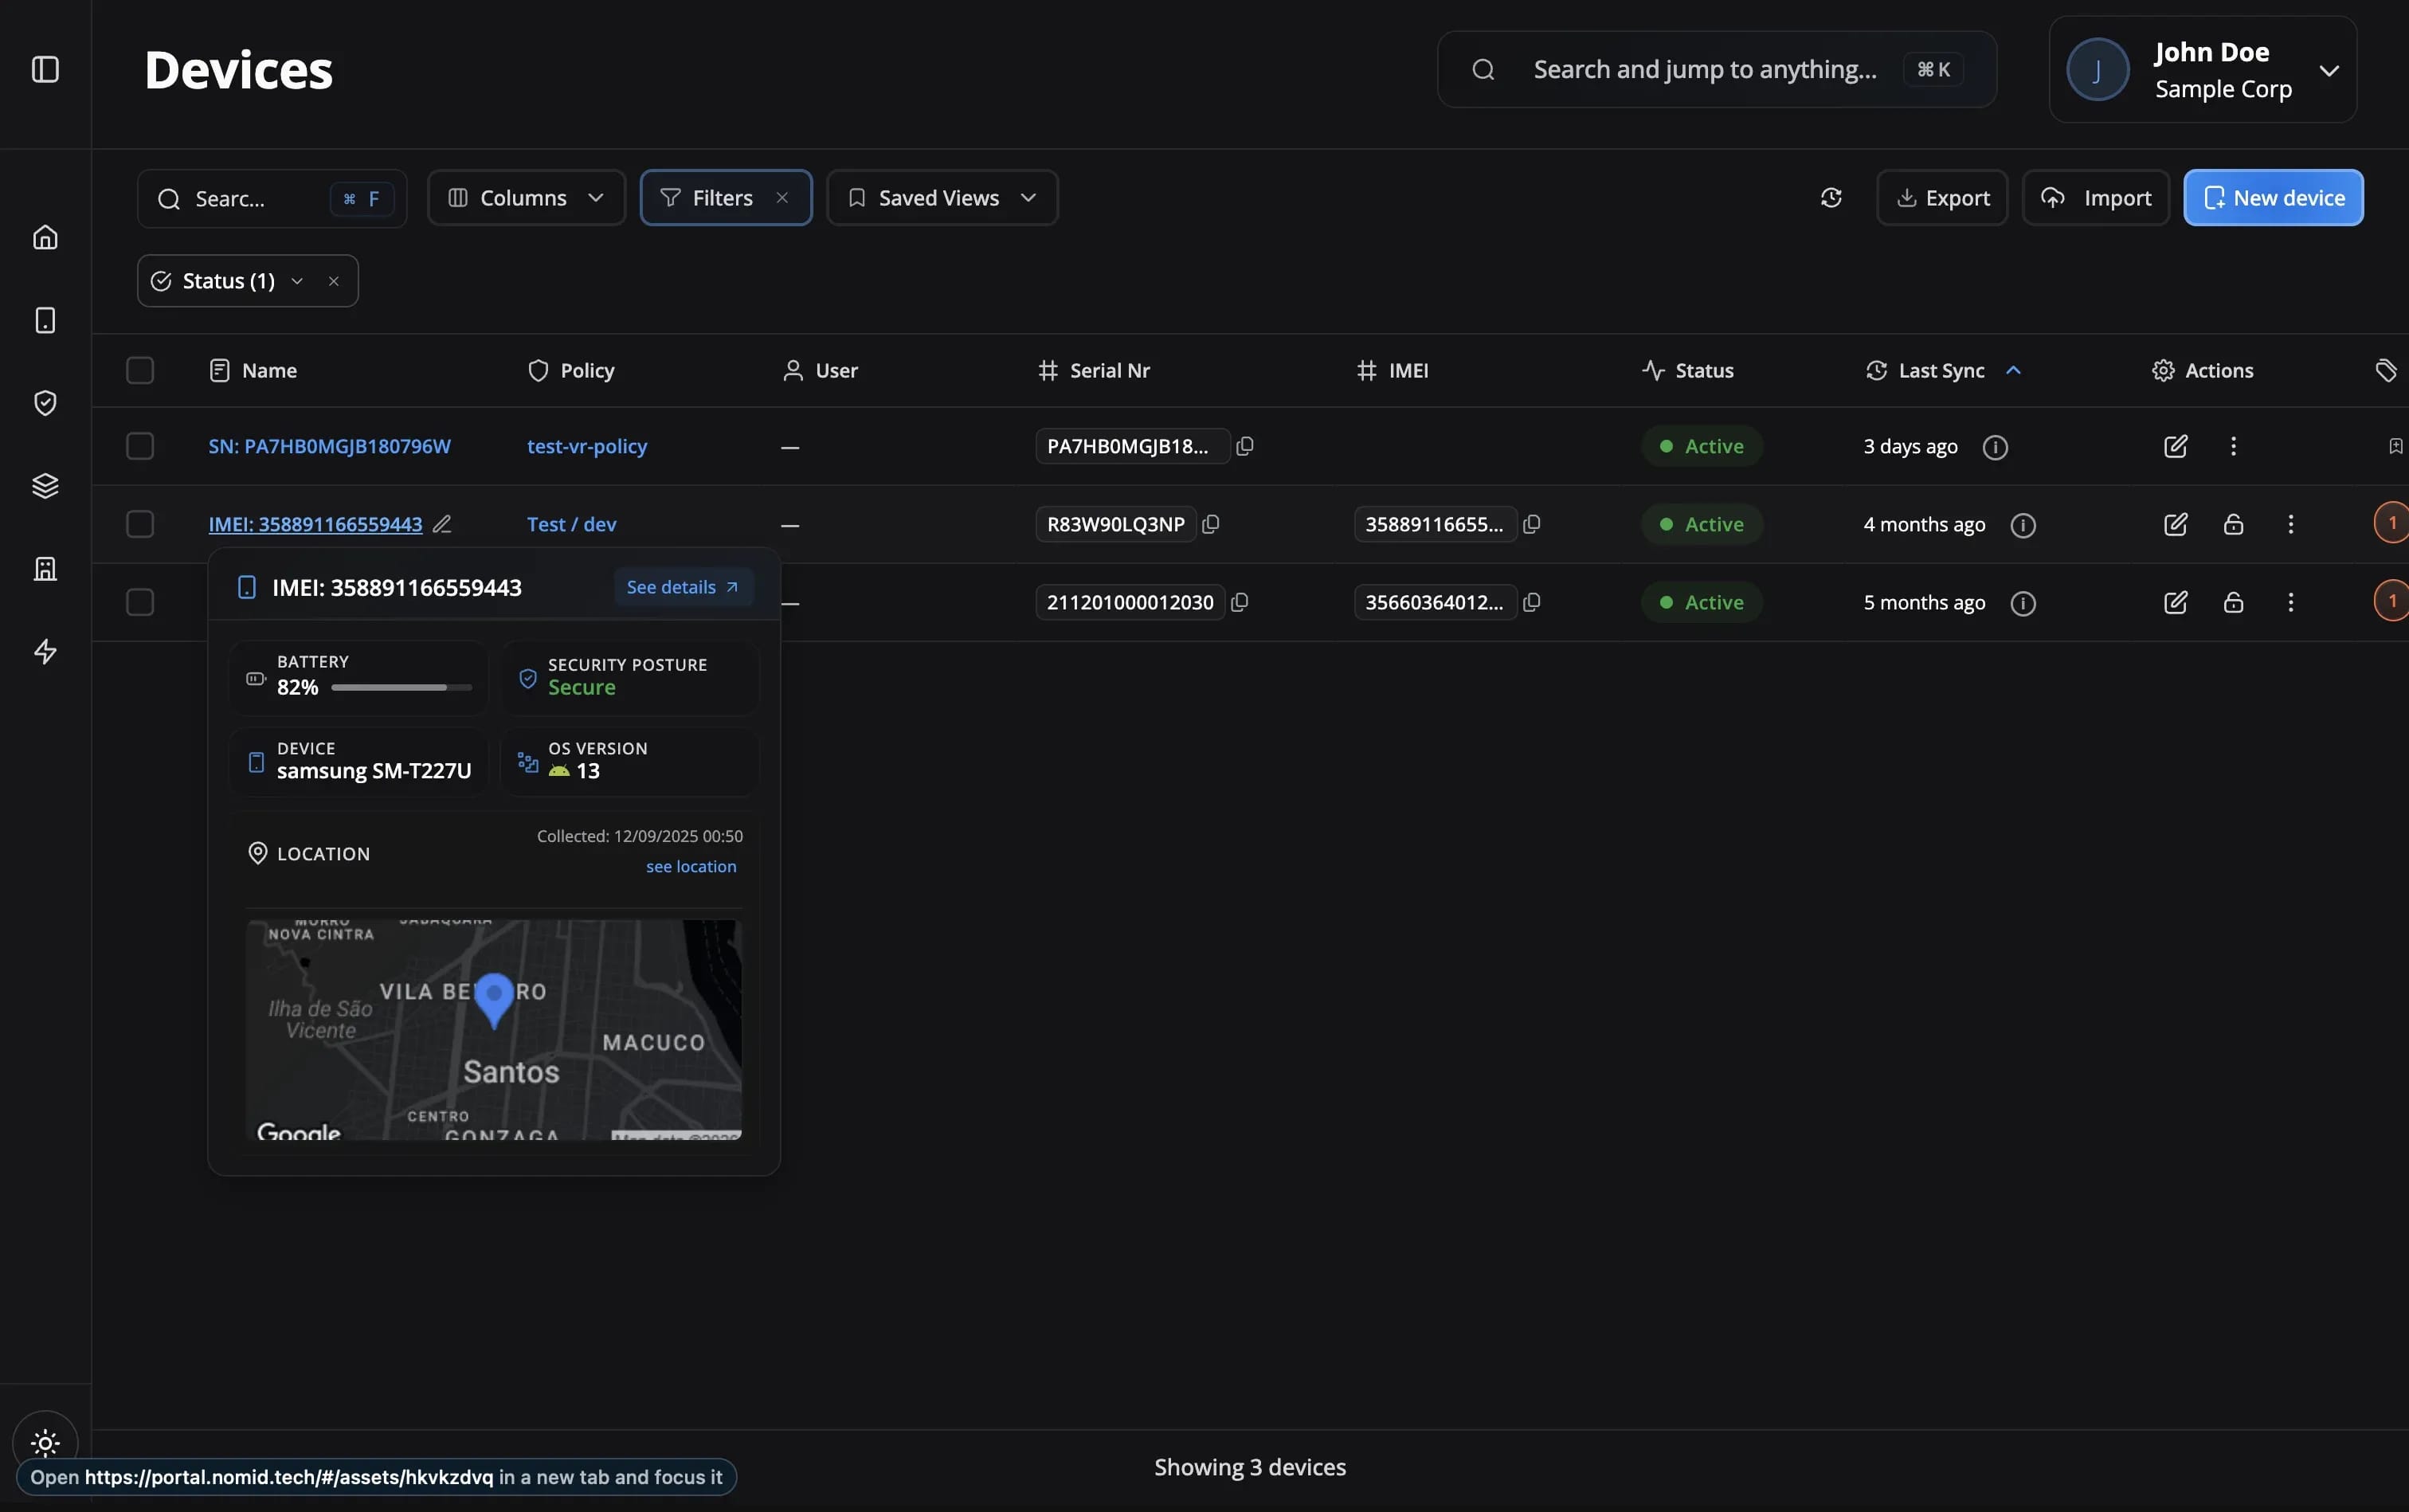Tick the checkbox for IMEI 358891166559443 row
The width and height of the screenshot is (2409, 1512).
tap(140, 524)
